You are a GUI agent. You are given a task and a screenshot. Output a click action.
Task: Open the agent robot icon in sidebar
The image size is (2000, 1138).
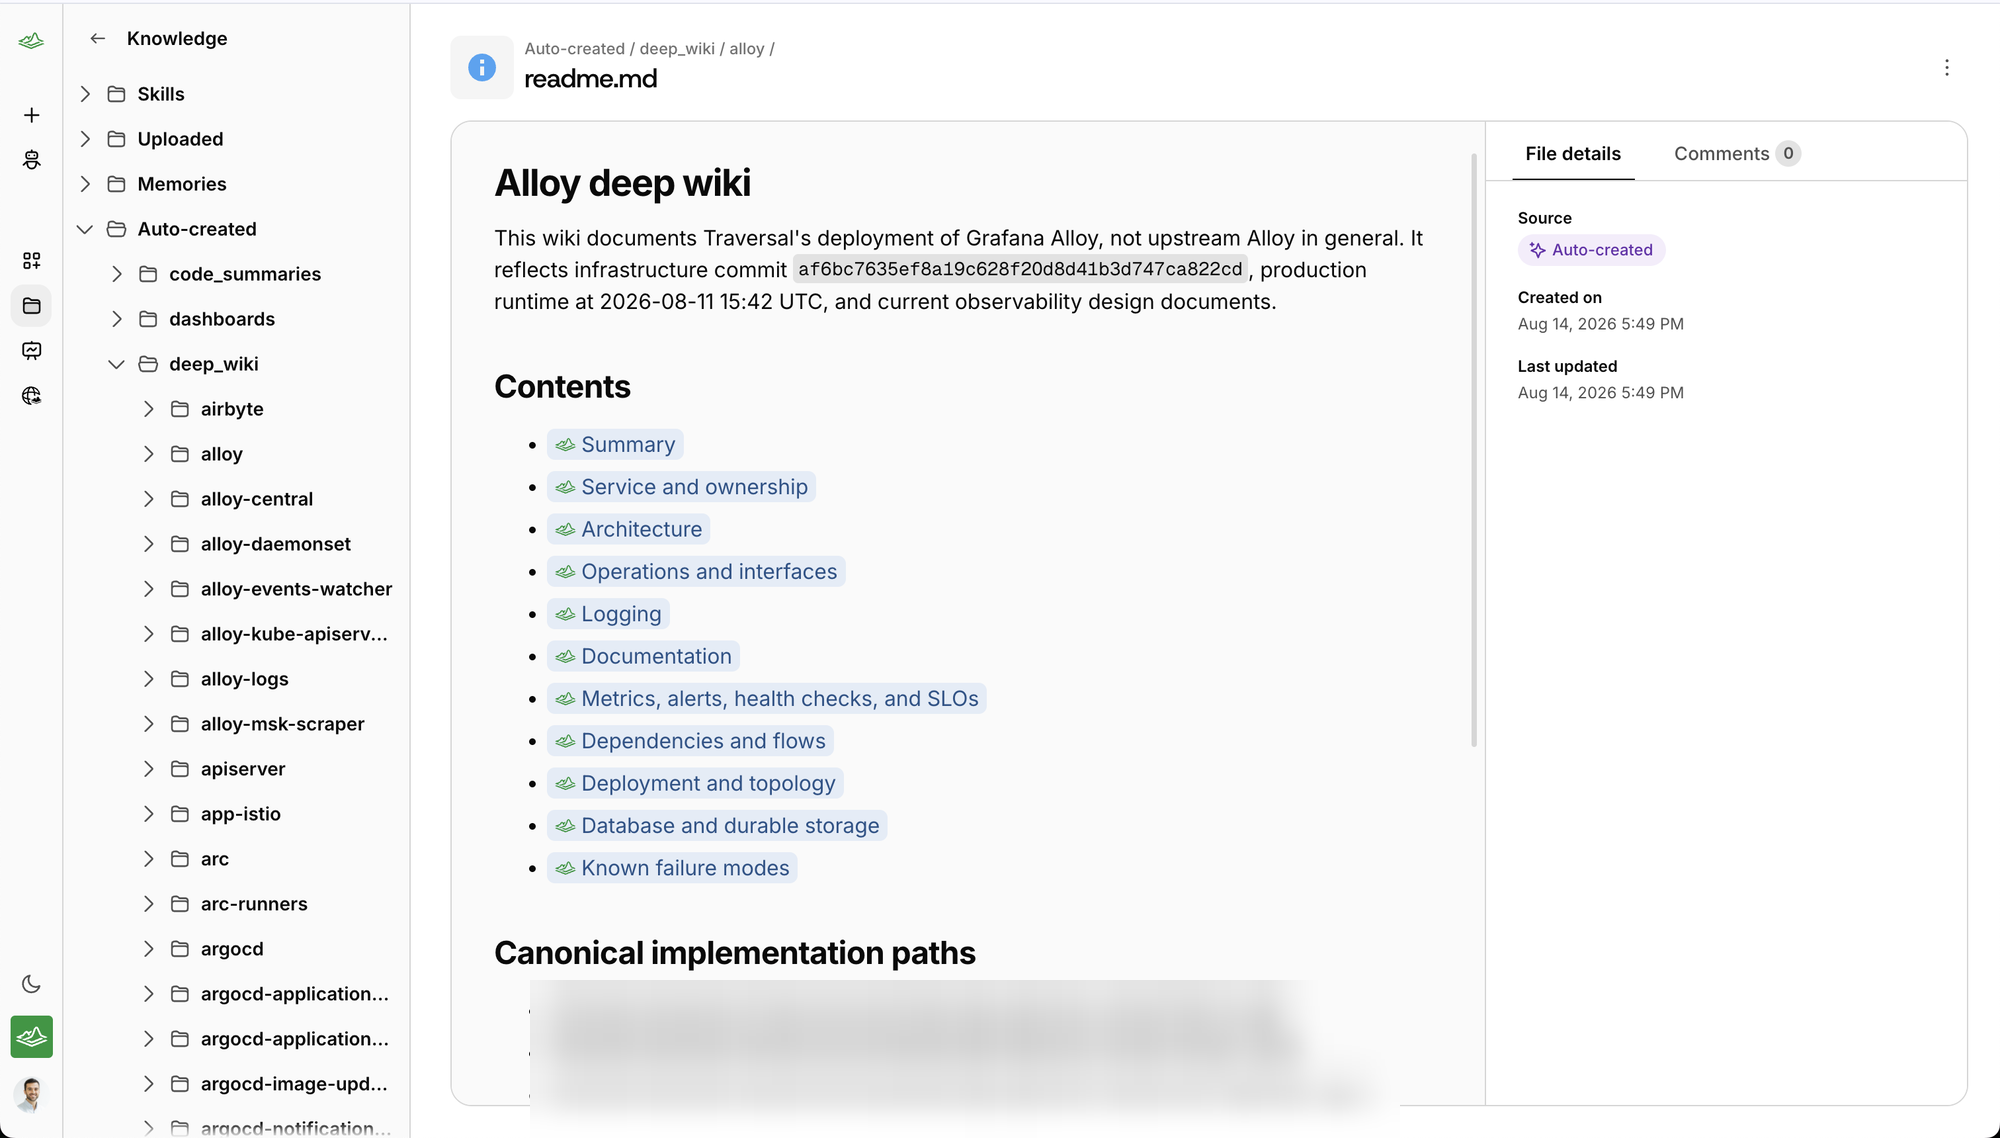pyautogui.click(x=31, y=160)
